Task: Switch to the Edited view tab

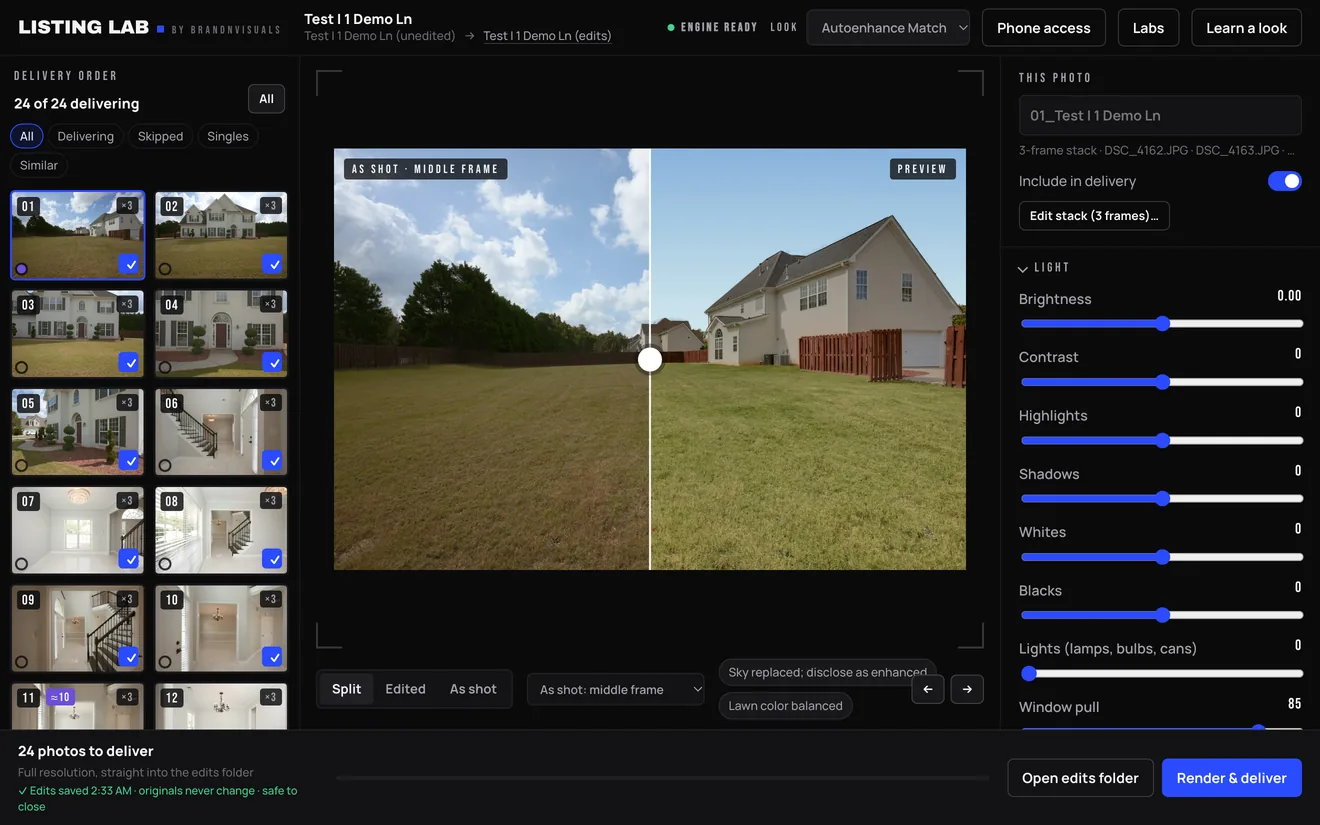Action: click(405, 689)
